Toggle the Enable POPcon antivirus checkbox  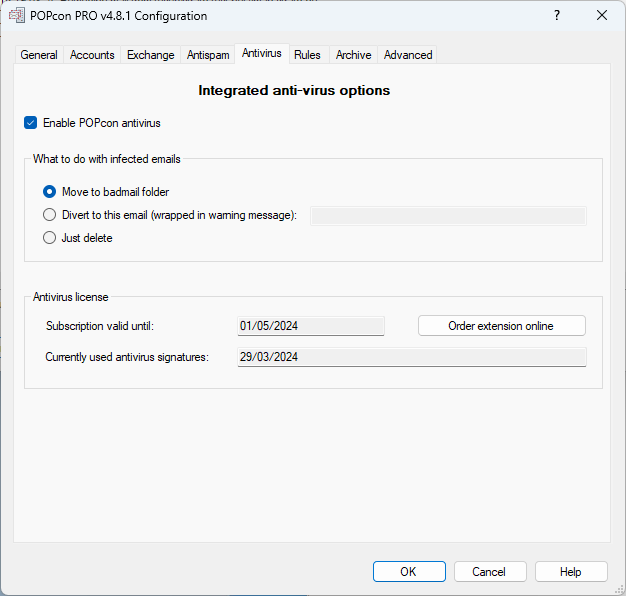point(30,123)
